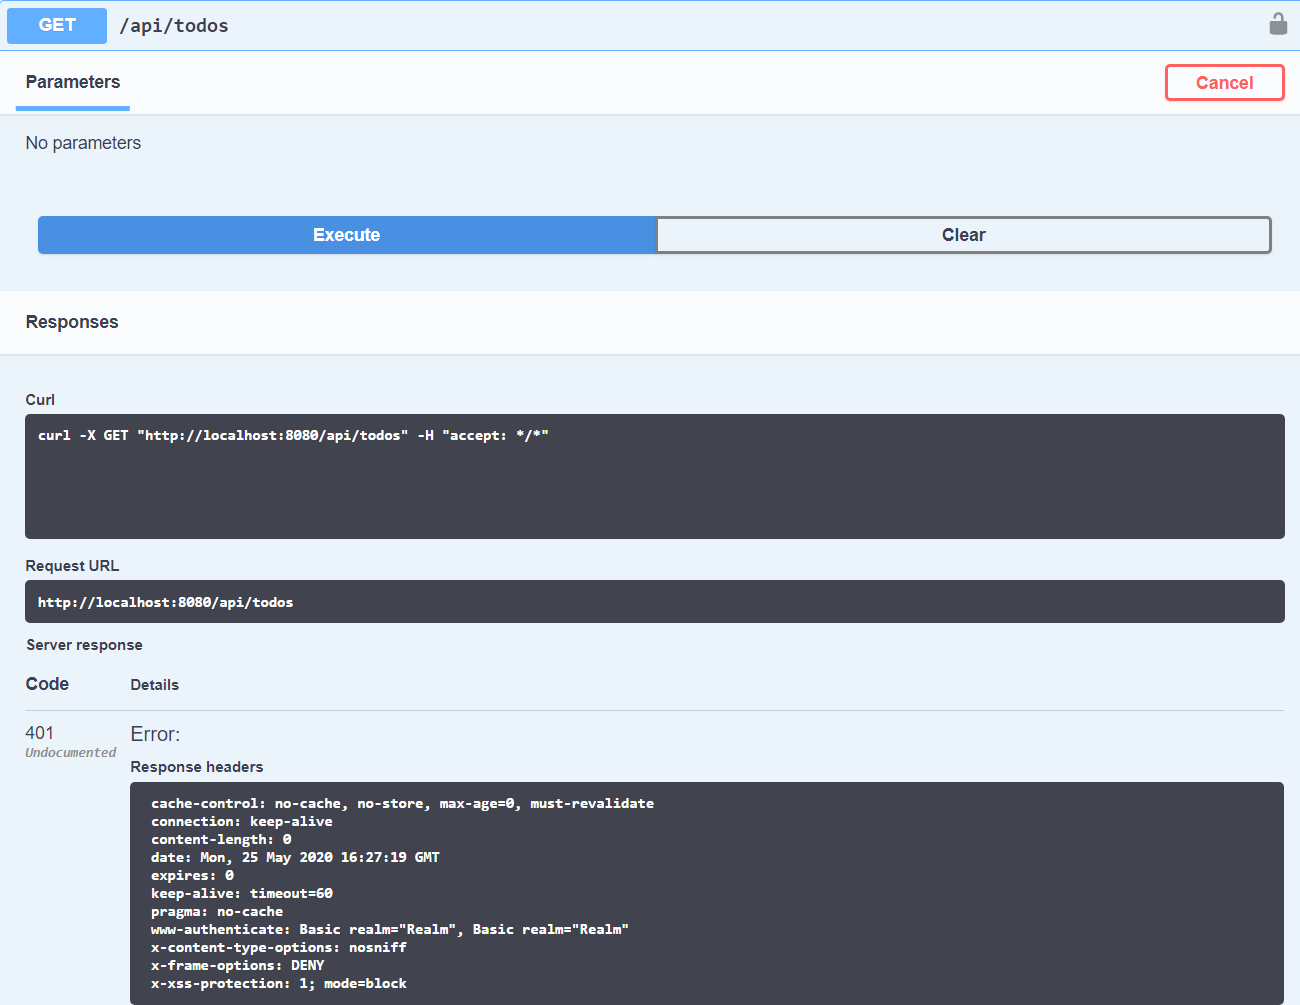
Task: Click the 'Request URL' label
Action: [72, 566]
